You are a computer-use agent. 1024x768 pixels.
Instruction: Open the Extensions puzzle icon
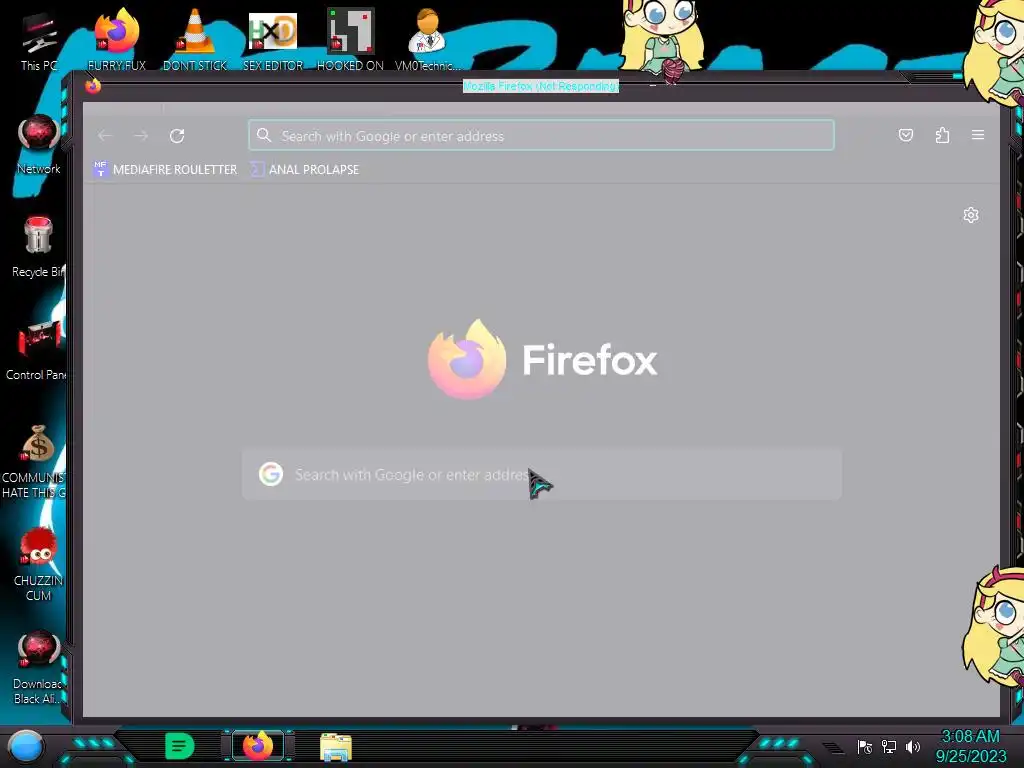coord(942,135)
